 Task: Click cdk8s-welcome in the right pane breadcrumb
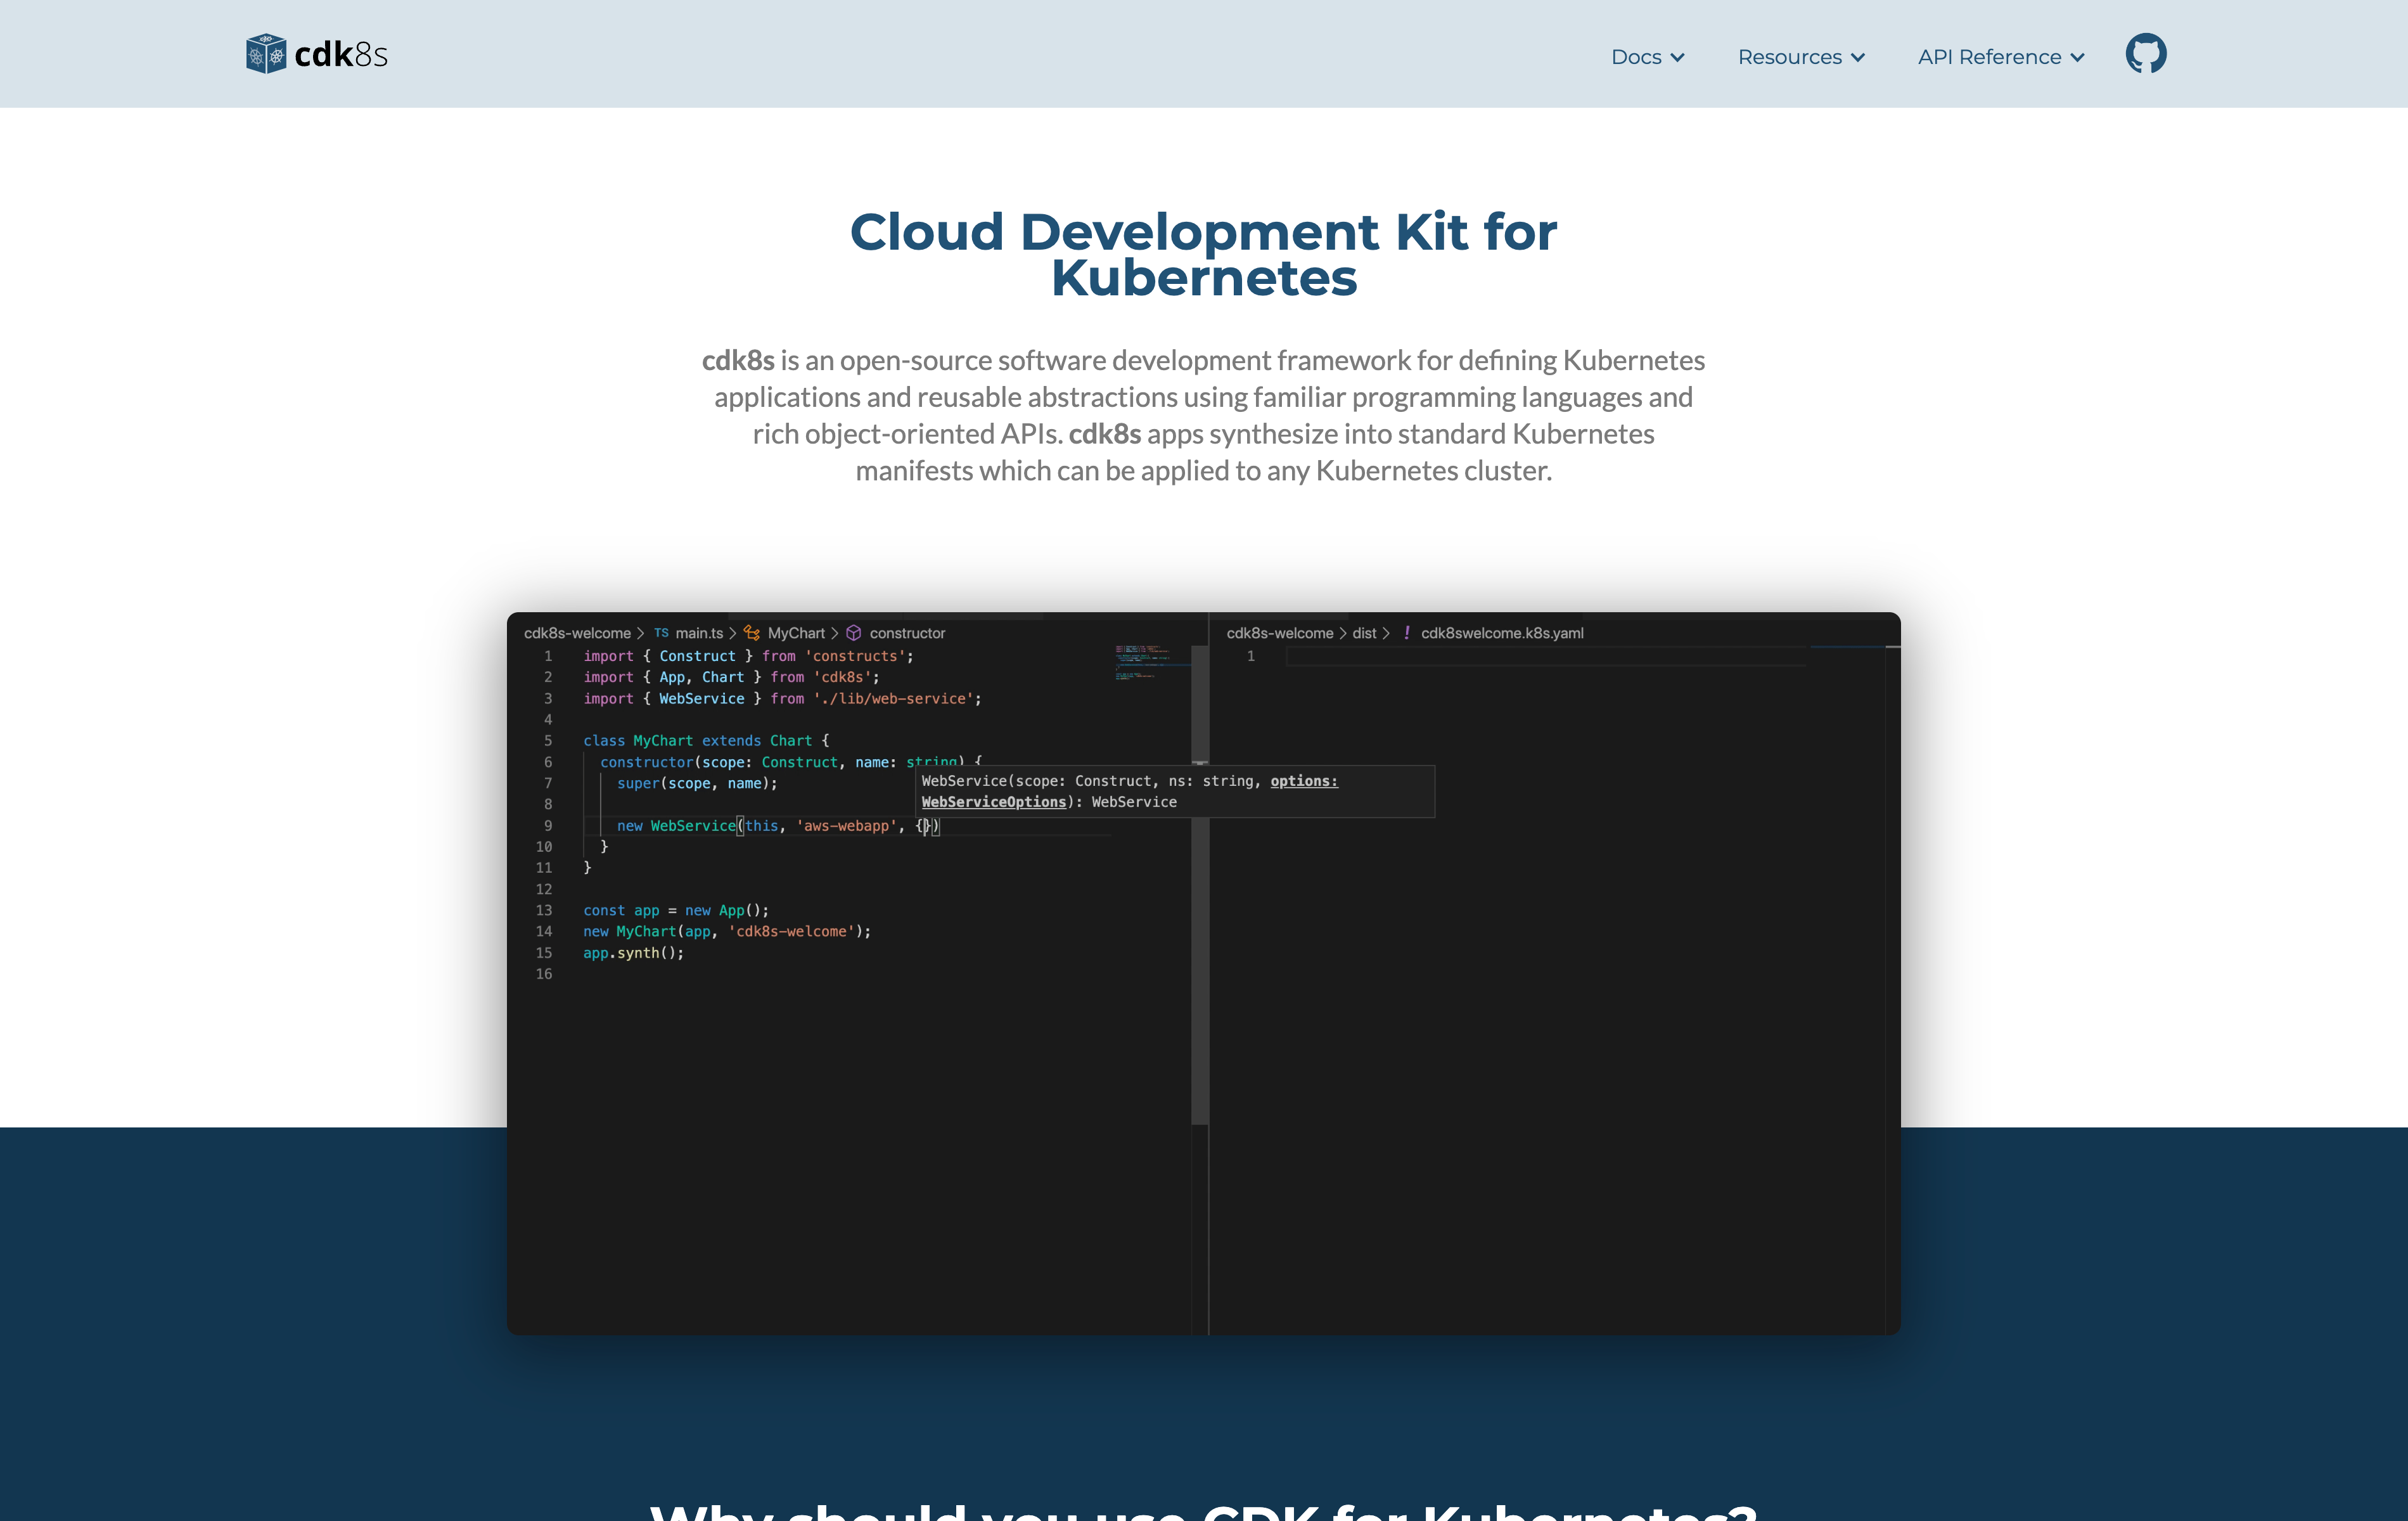(1280, 633)
